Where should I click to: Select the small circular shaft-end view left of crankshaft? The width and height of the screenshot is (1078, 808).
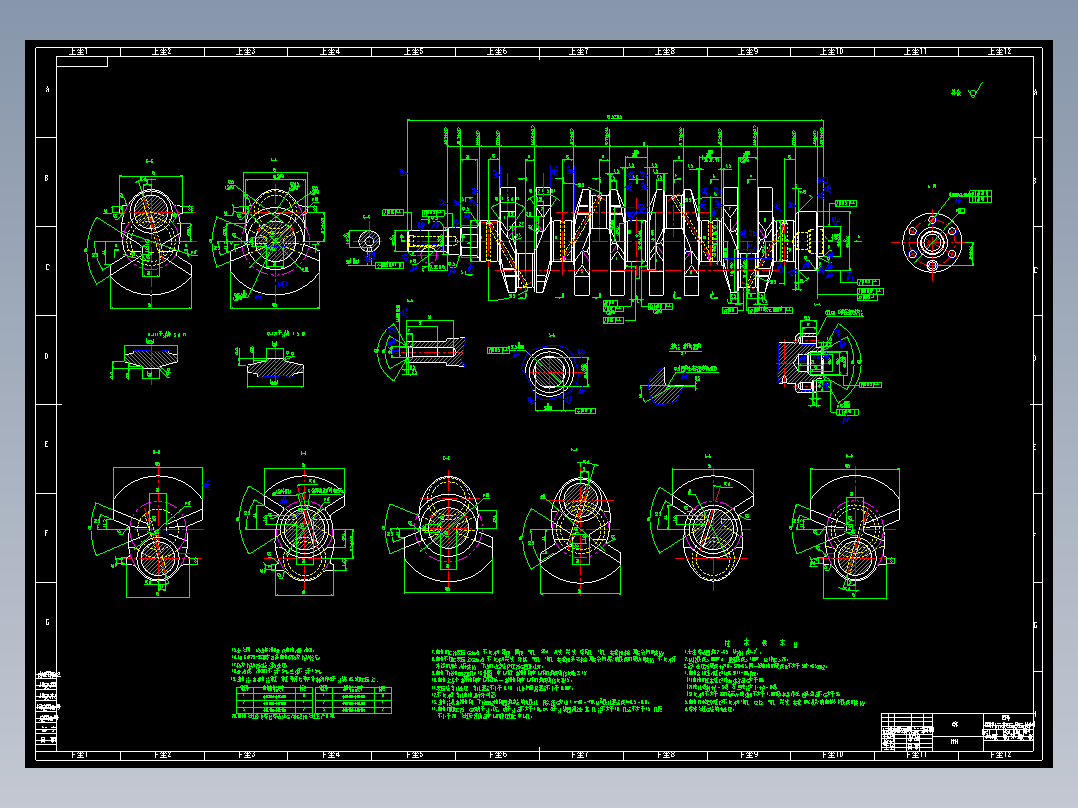(368, 241)
